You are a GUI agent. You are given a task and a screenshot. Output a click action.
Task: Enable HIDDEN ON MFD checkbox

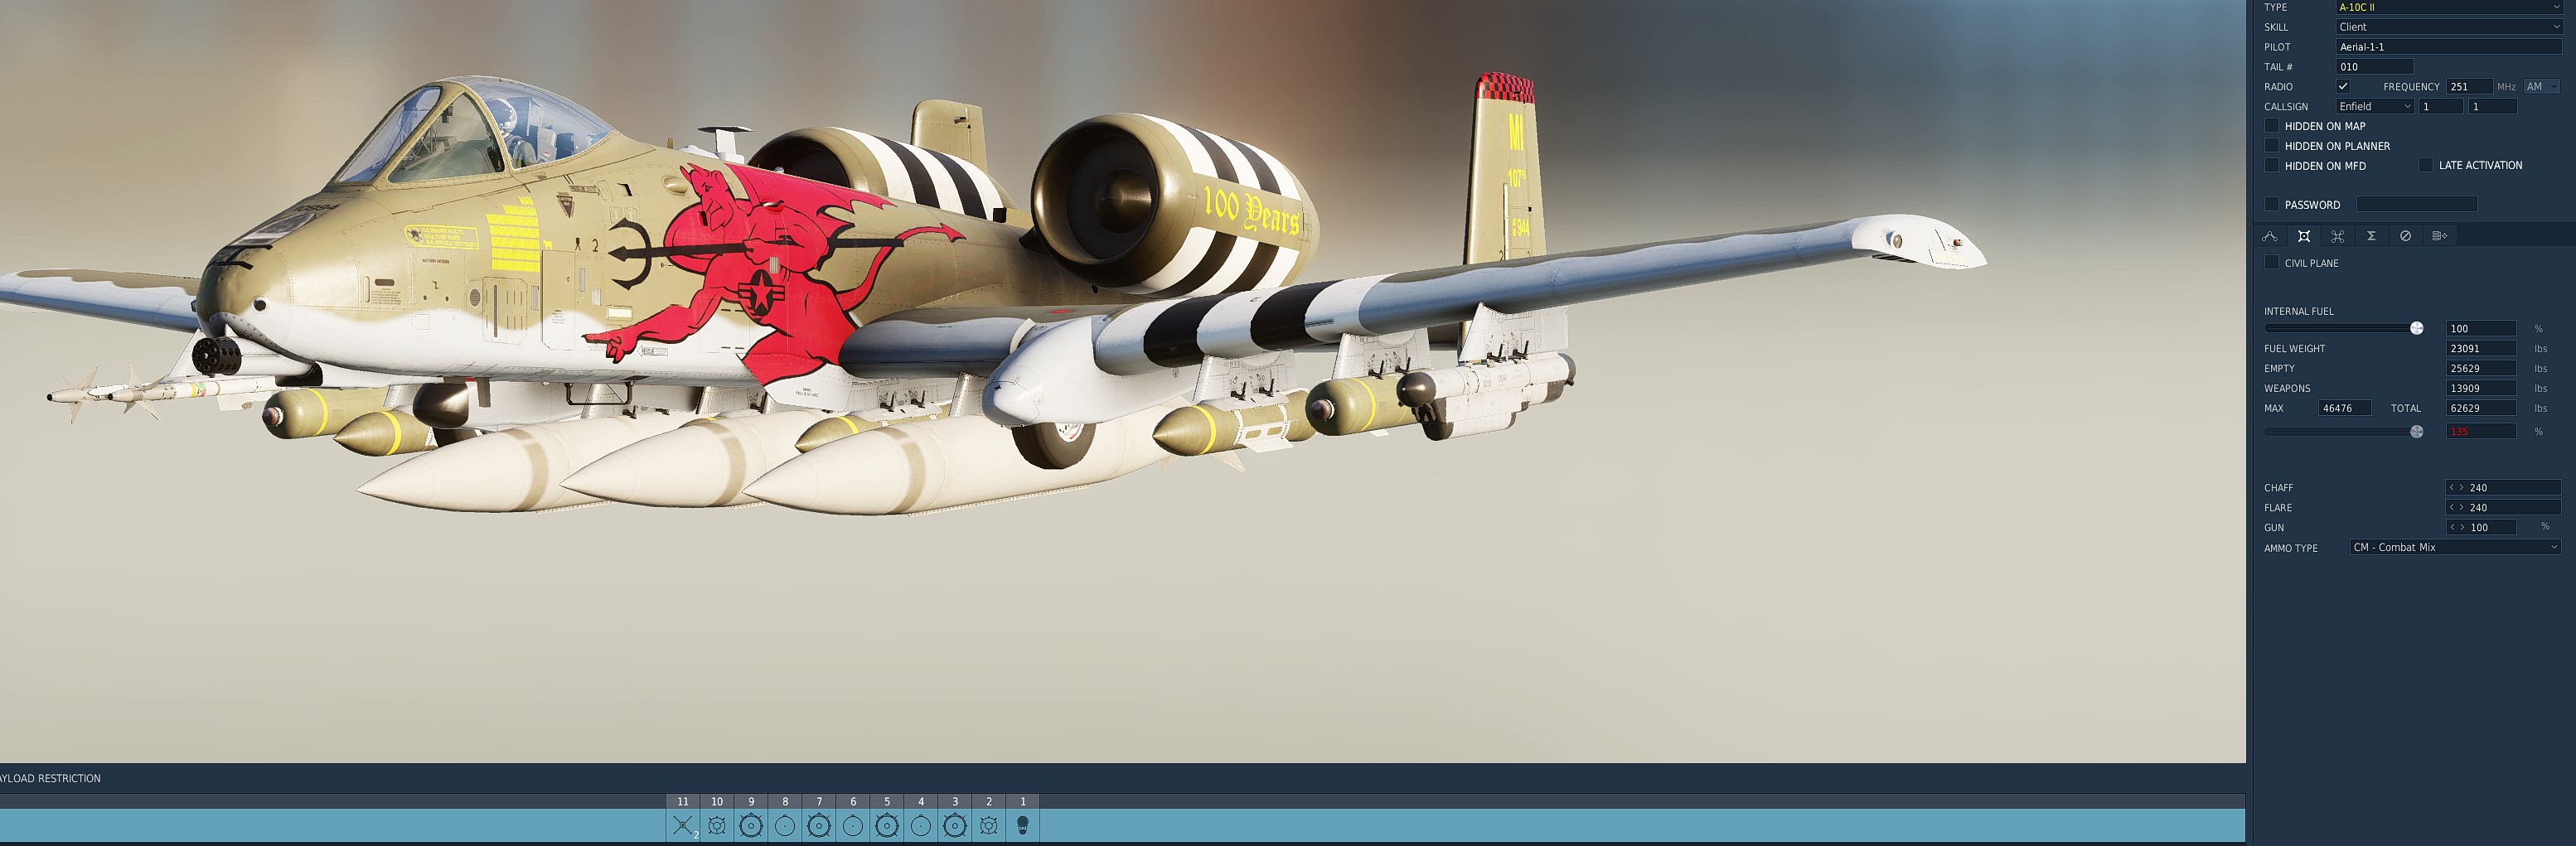pyautogui.click(x=2271, y=165)
